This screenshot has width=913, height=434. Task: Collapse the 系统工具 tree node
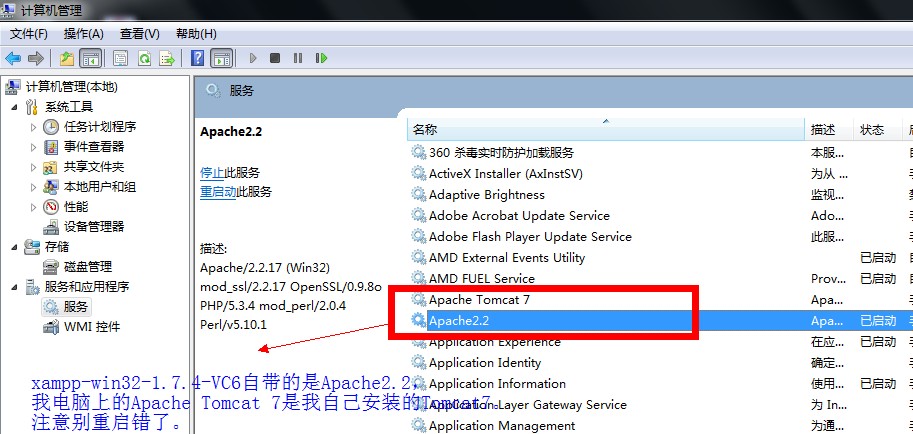tap(14, 107)
